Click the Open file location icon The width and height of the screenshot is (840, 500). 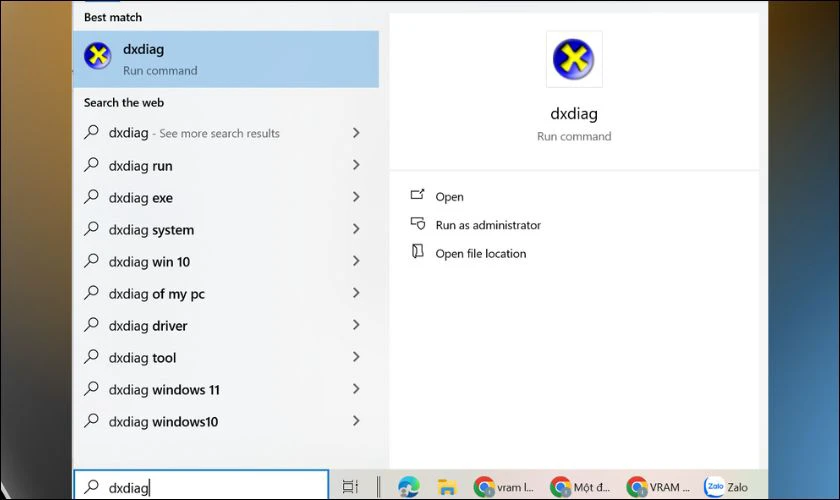(417, 251)
